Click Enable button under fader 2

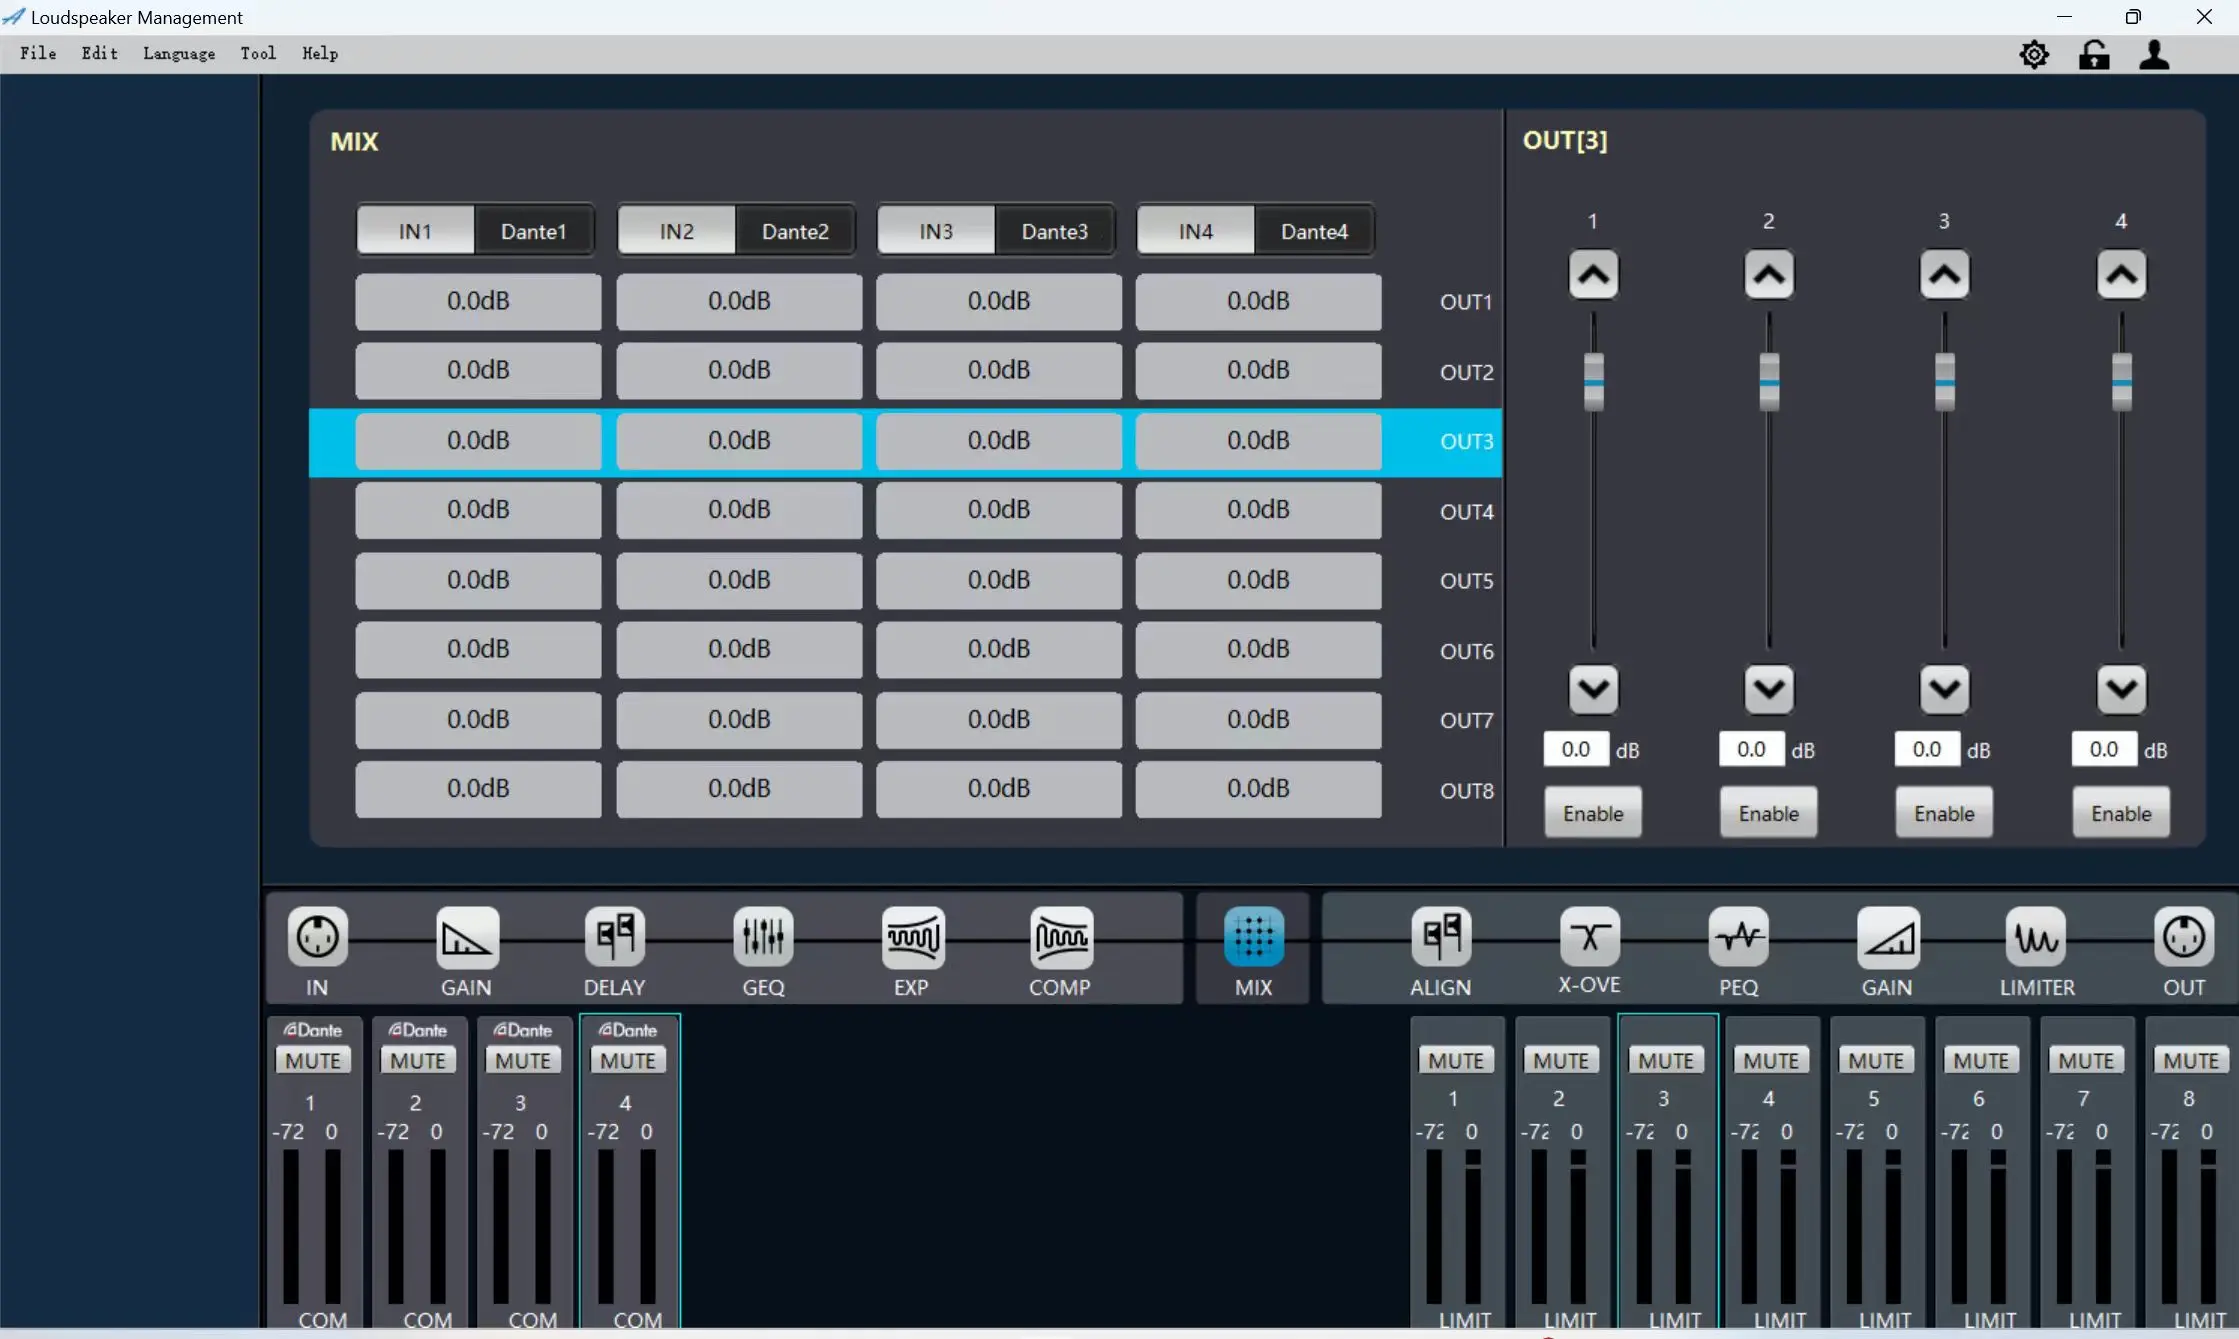[x=1769, y=813]
